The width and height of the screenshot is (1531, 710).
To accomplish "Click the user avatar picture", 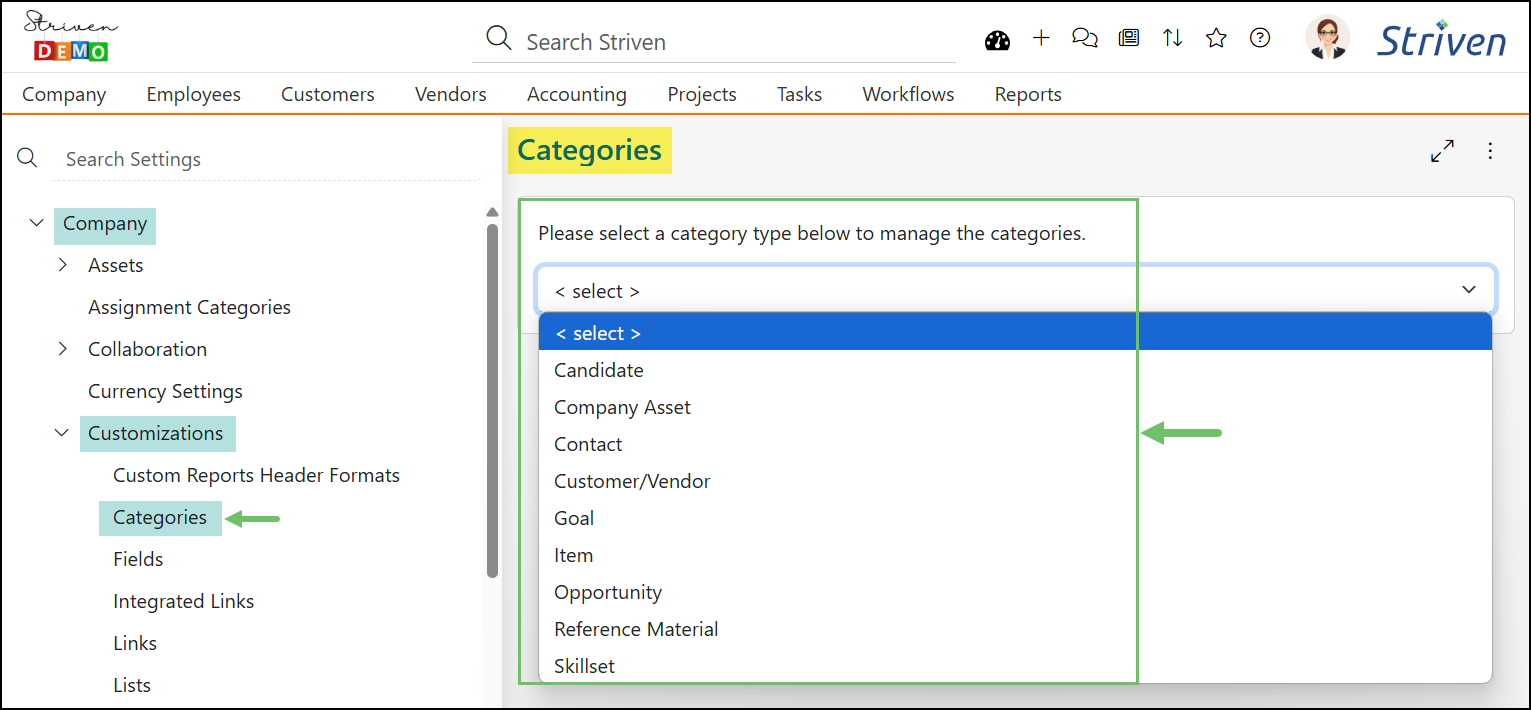I will click(x=1328, y=38).
